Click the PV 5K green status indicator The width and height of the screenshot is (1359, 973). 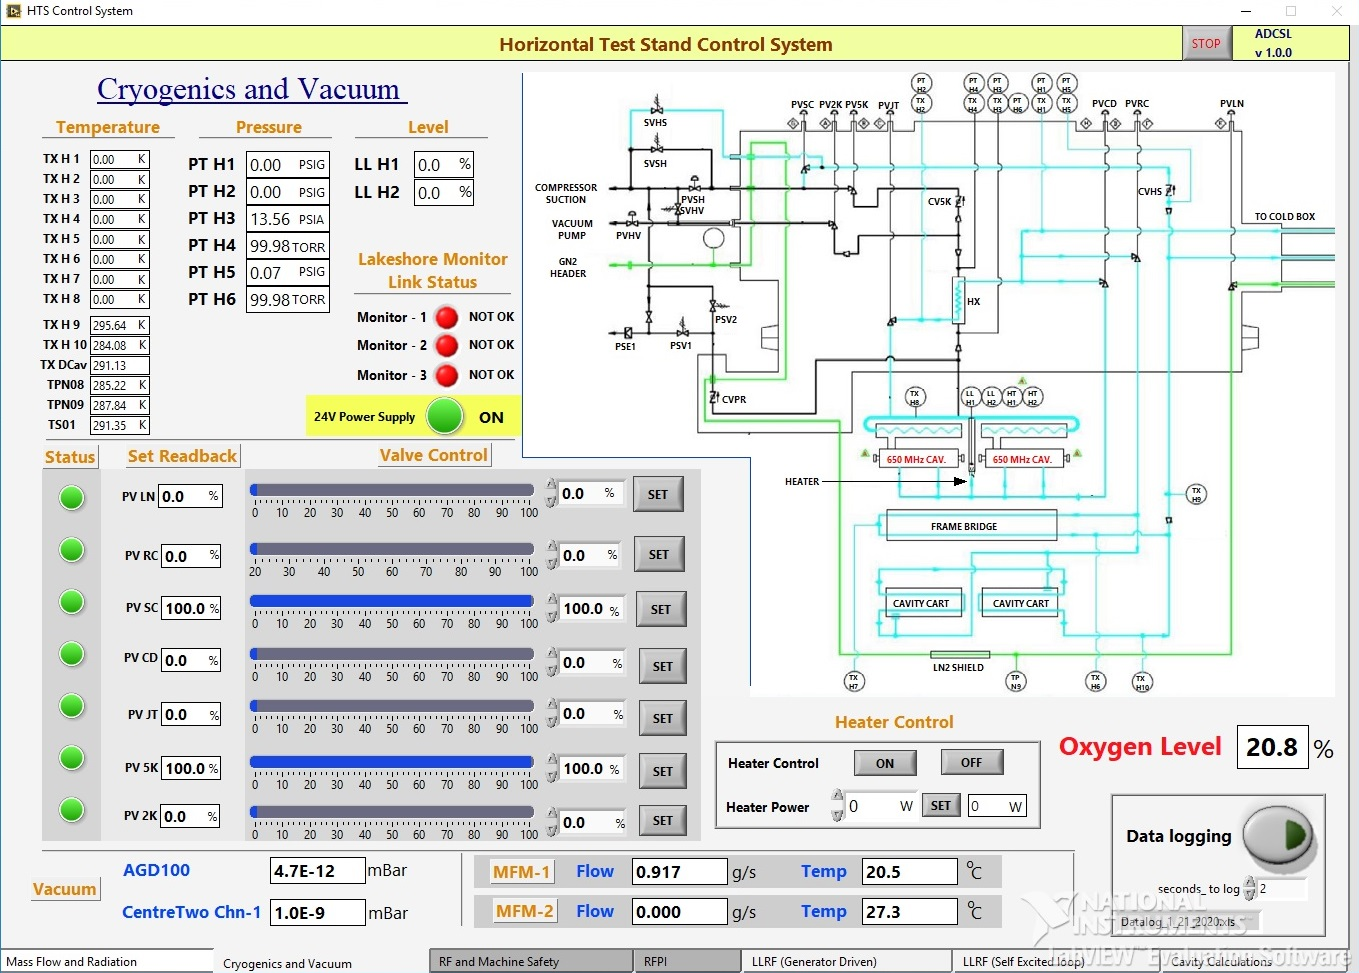(x=72, y=757)
